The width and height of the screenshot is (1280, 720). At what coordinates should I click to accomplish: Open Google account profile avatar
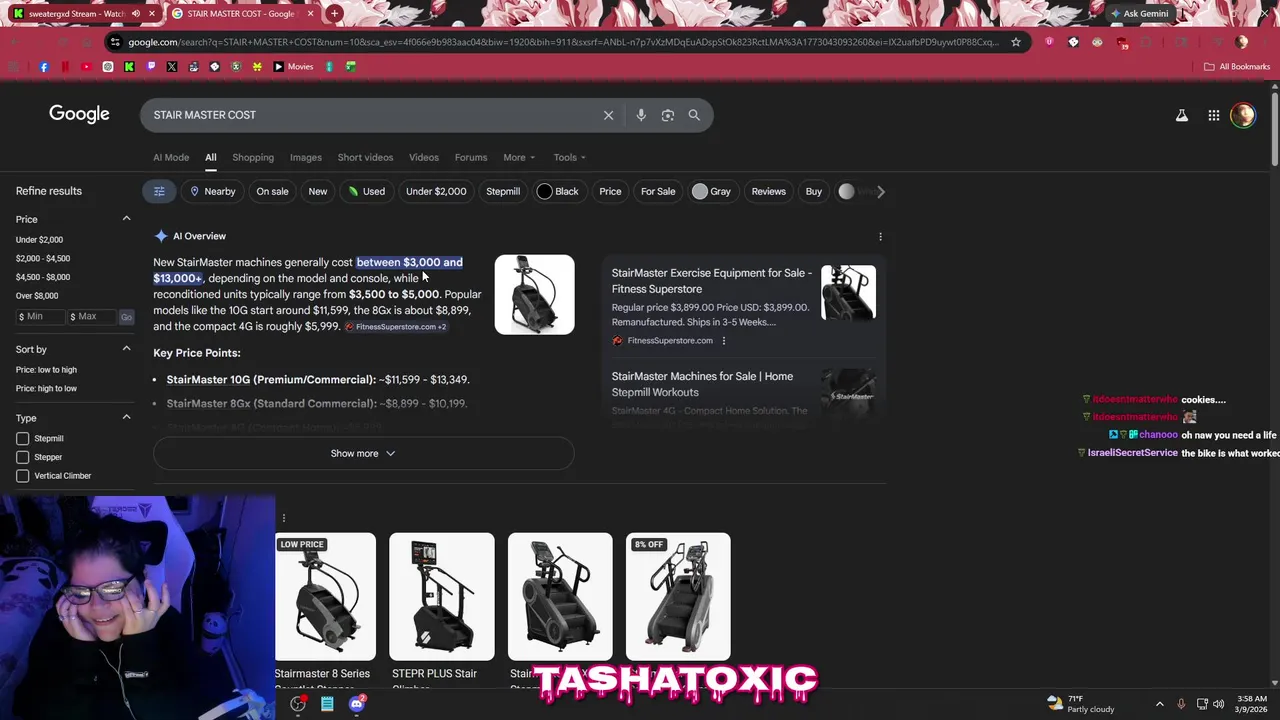tap(1243, 115)
